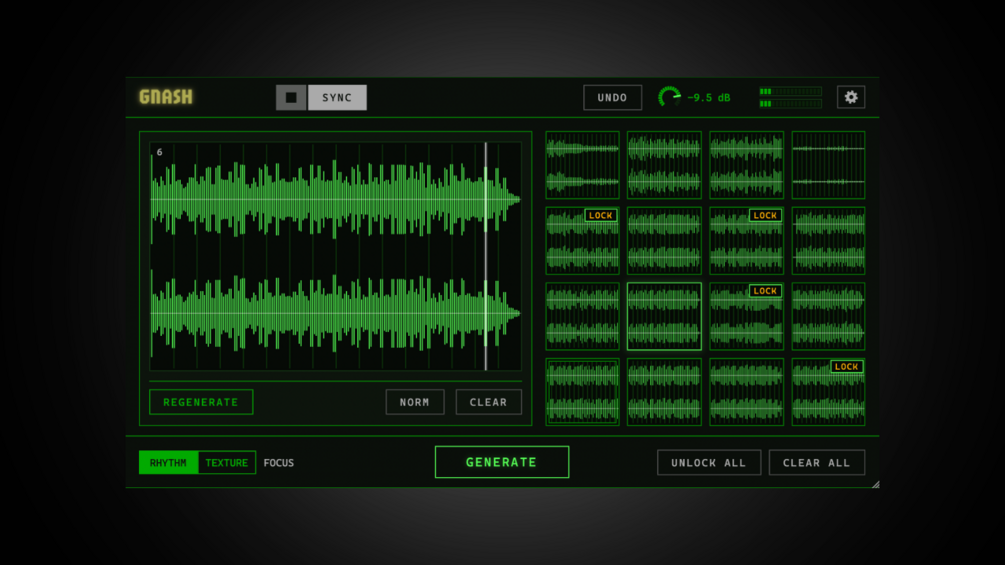This screenshot has height=565, width=1005.
Task: Select the third slot in the top row
Action: [746, 165]
